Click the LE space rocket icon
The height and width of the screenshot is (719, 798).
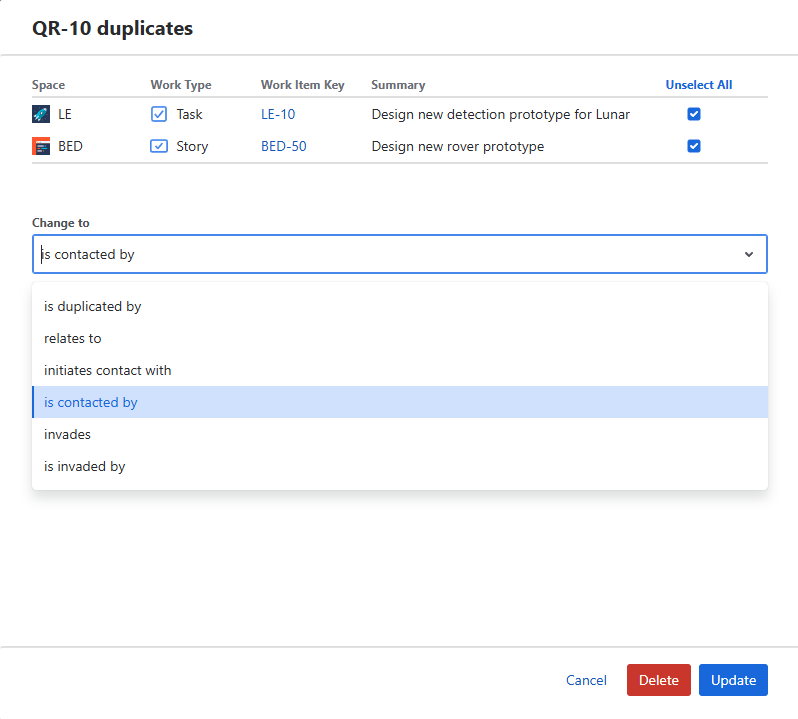[x=41, y=114]
